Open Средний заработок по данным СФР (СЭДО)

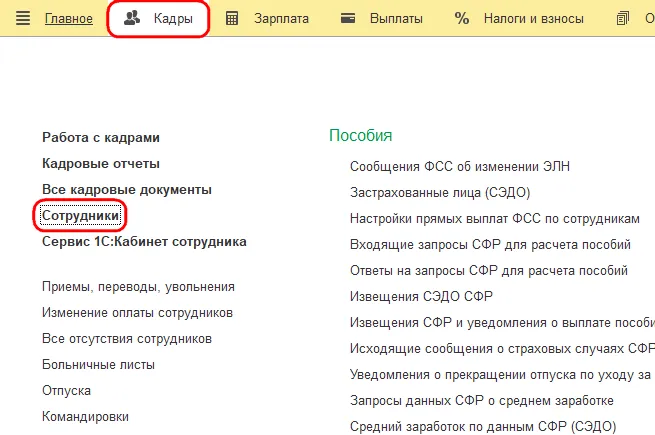tap(483, 427)
